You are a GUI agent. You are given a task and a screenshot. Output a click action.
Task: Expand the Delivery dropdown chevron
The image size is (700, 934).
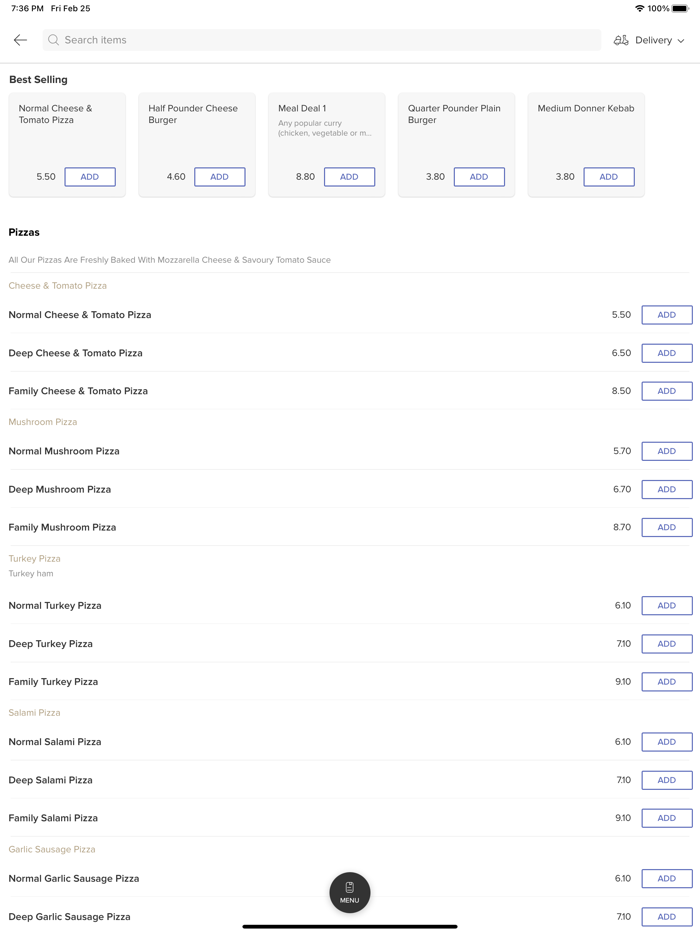(681, 41)
